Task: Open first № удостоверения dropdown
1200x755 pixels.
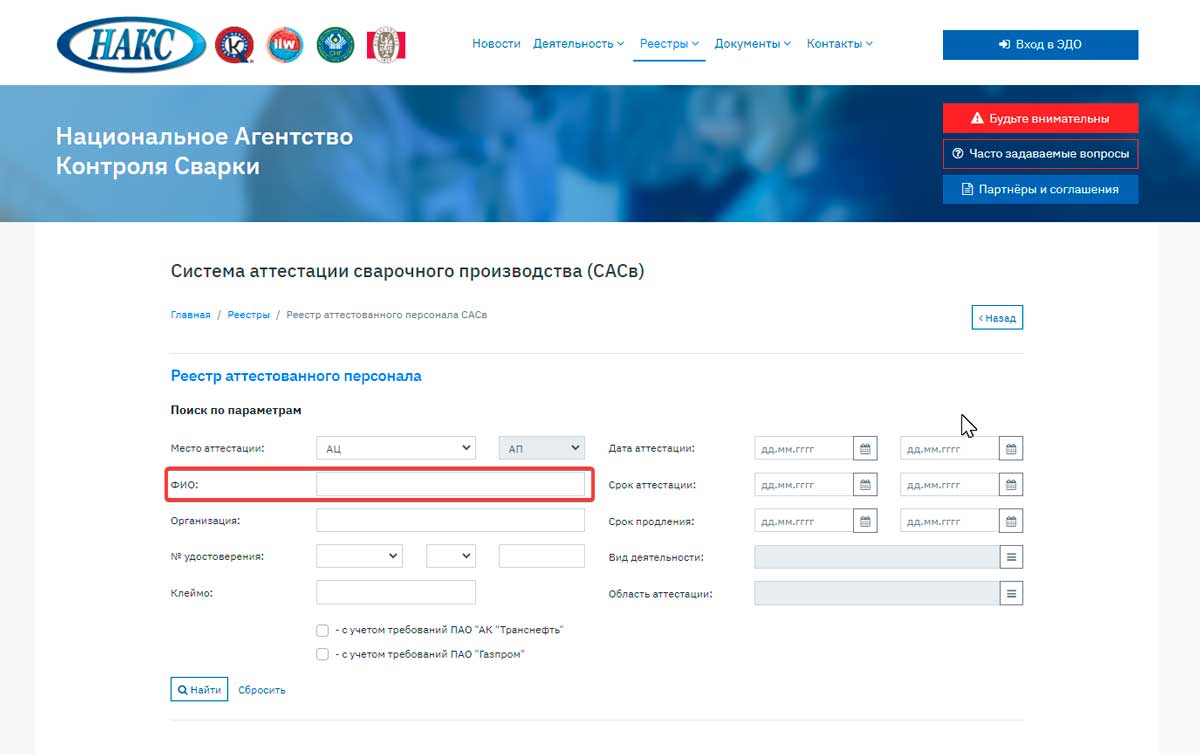Action: pos(359,556)
